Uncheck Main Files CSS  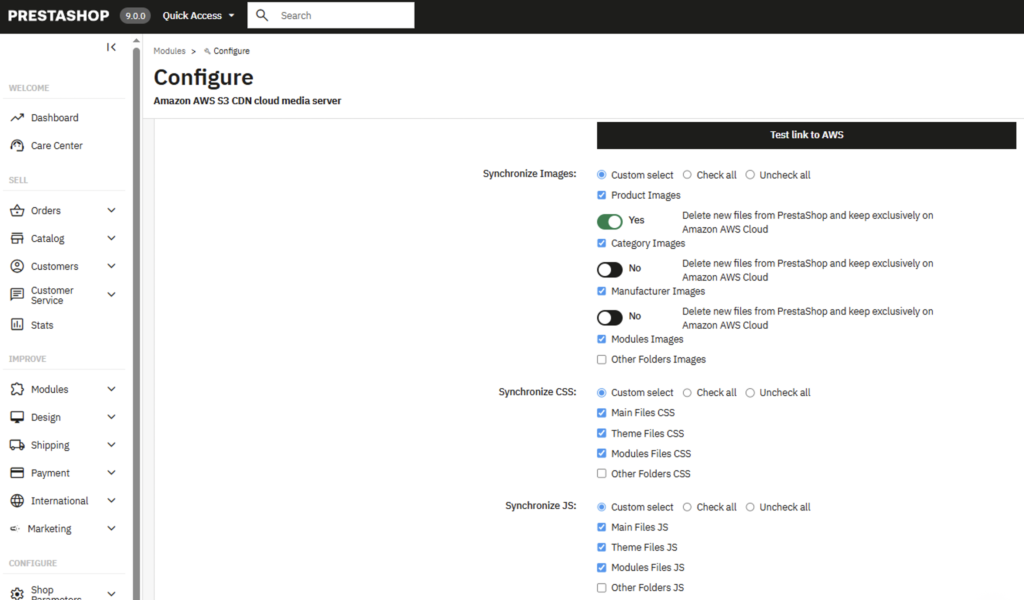pos(601,413)
